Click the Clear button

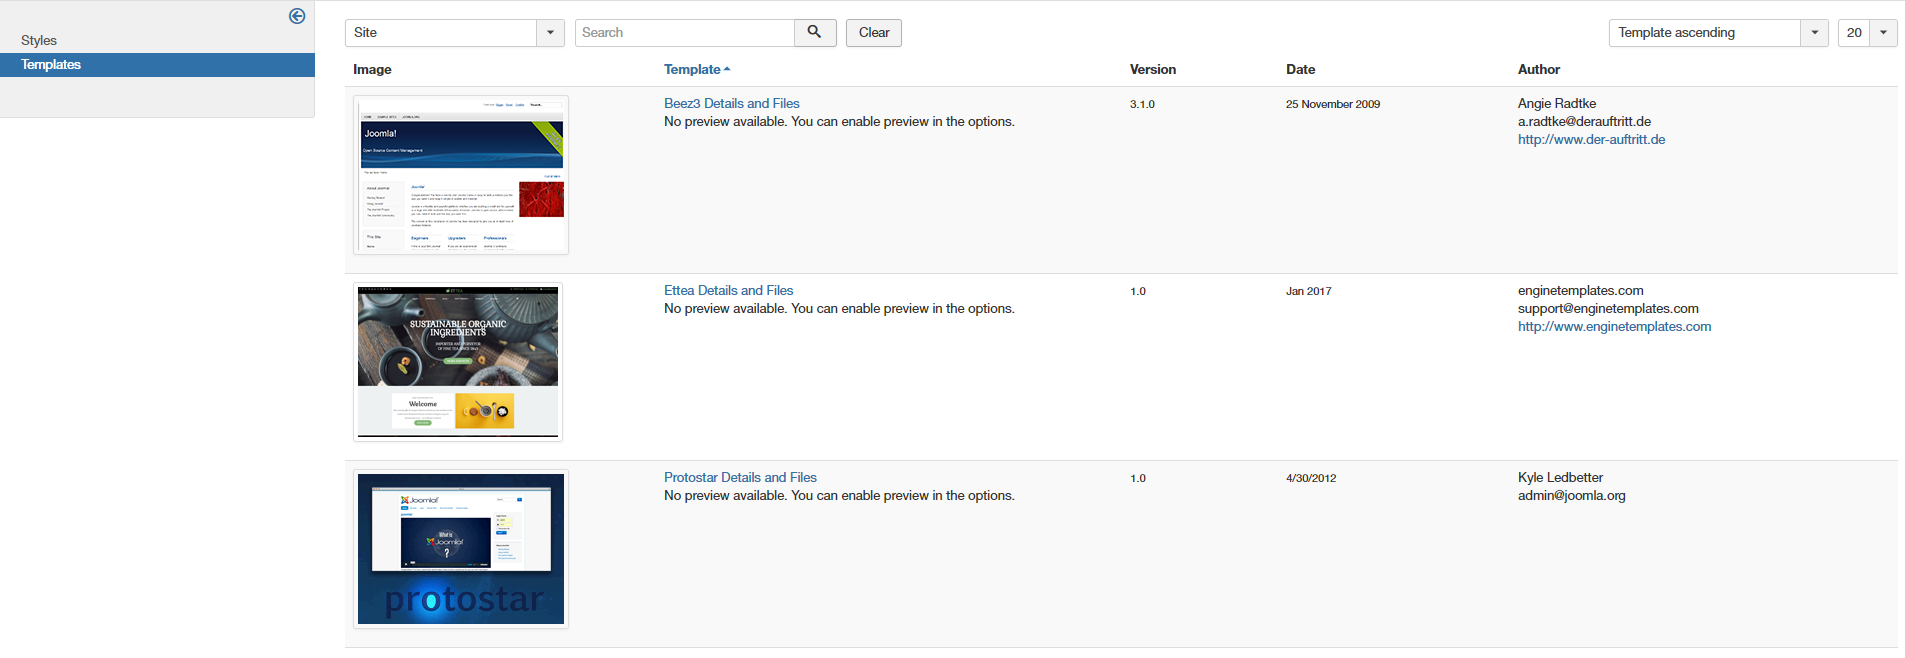(874, 32)
